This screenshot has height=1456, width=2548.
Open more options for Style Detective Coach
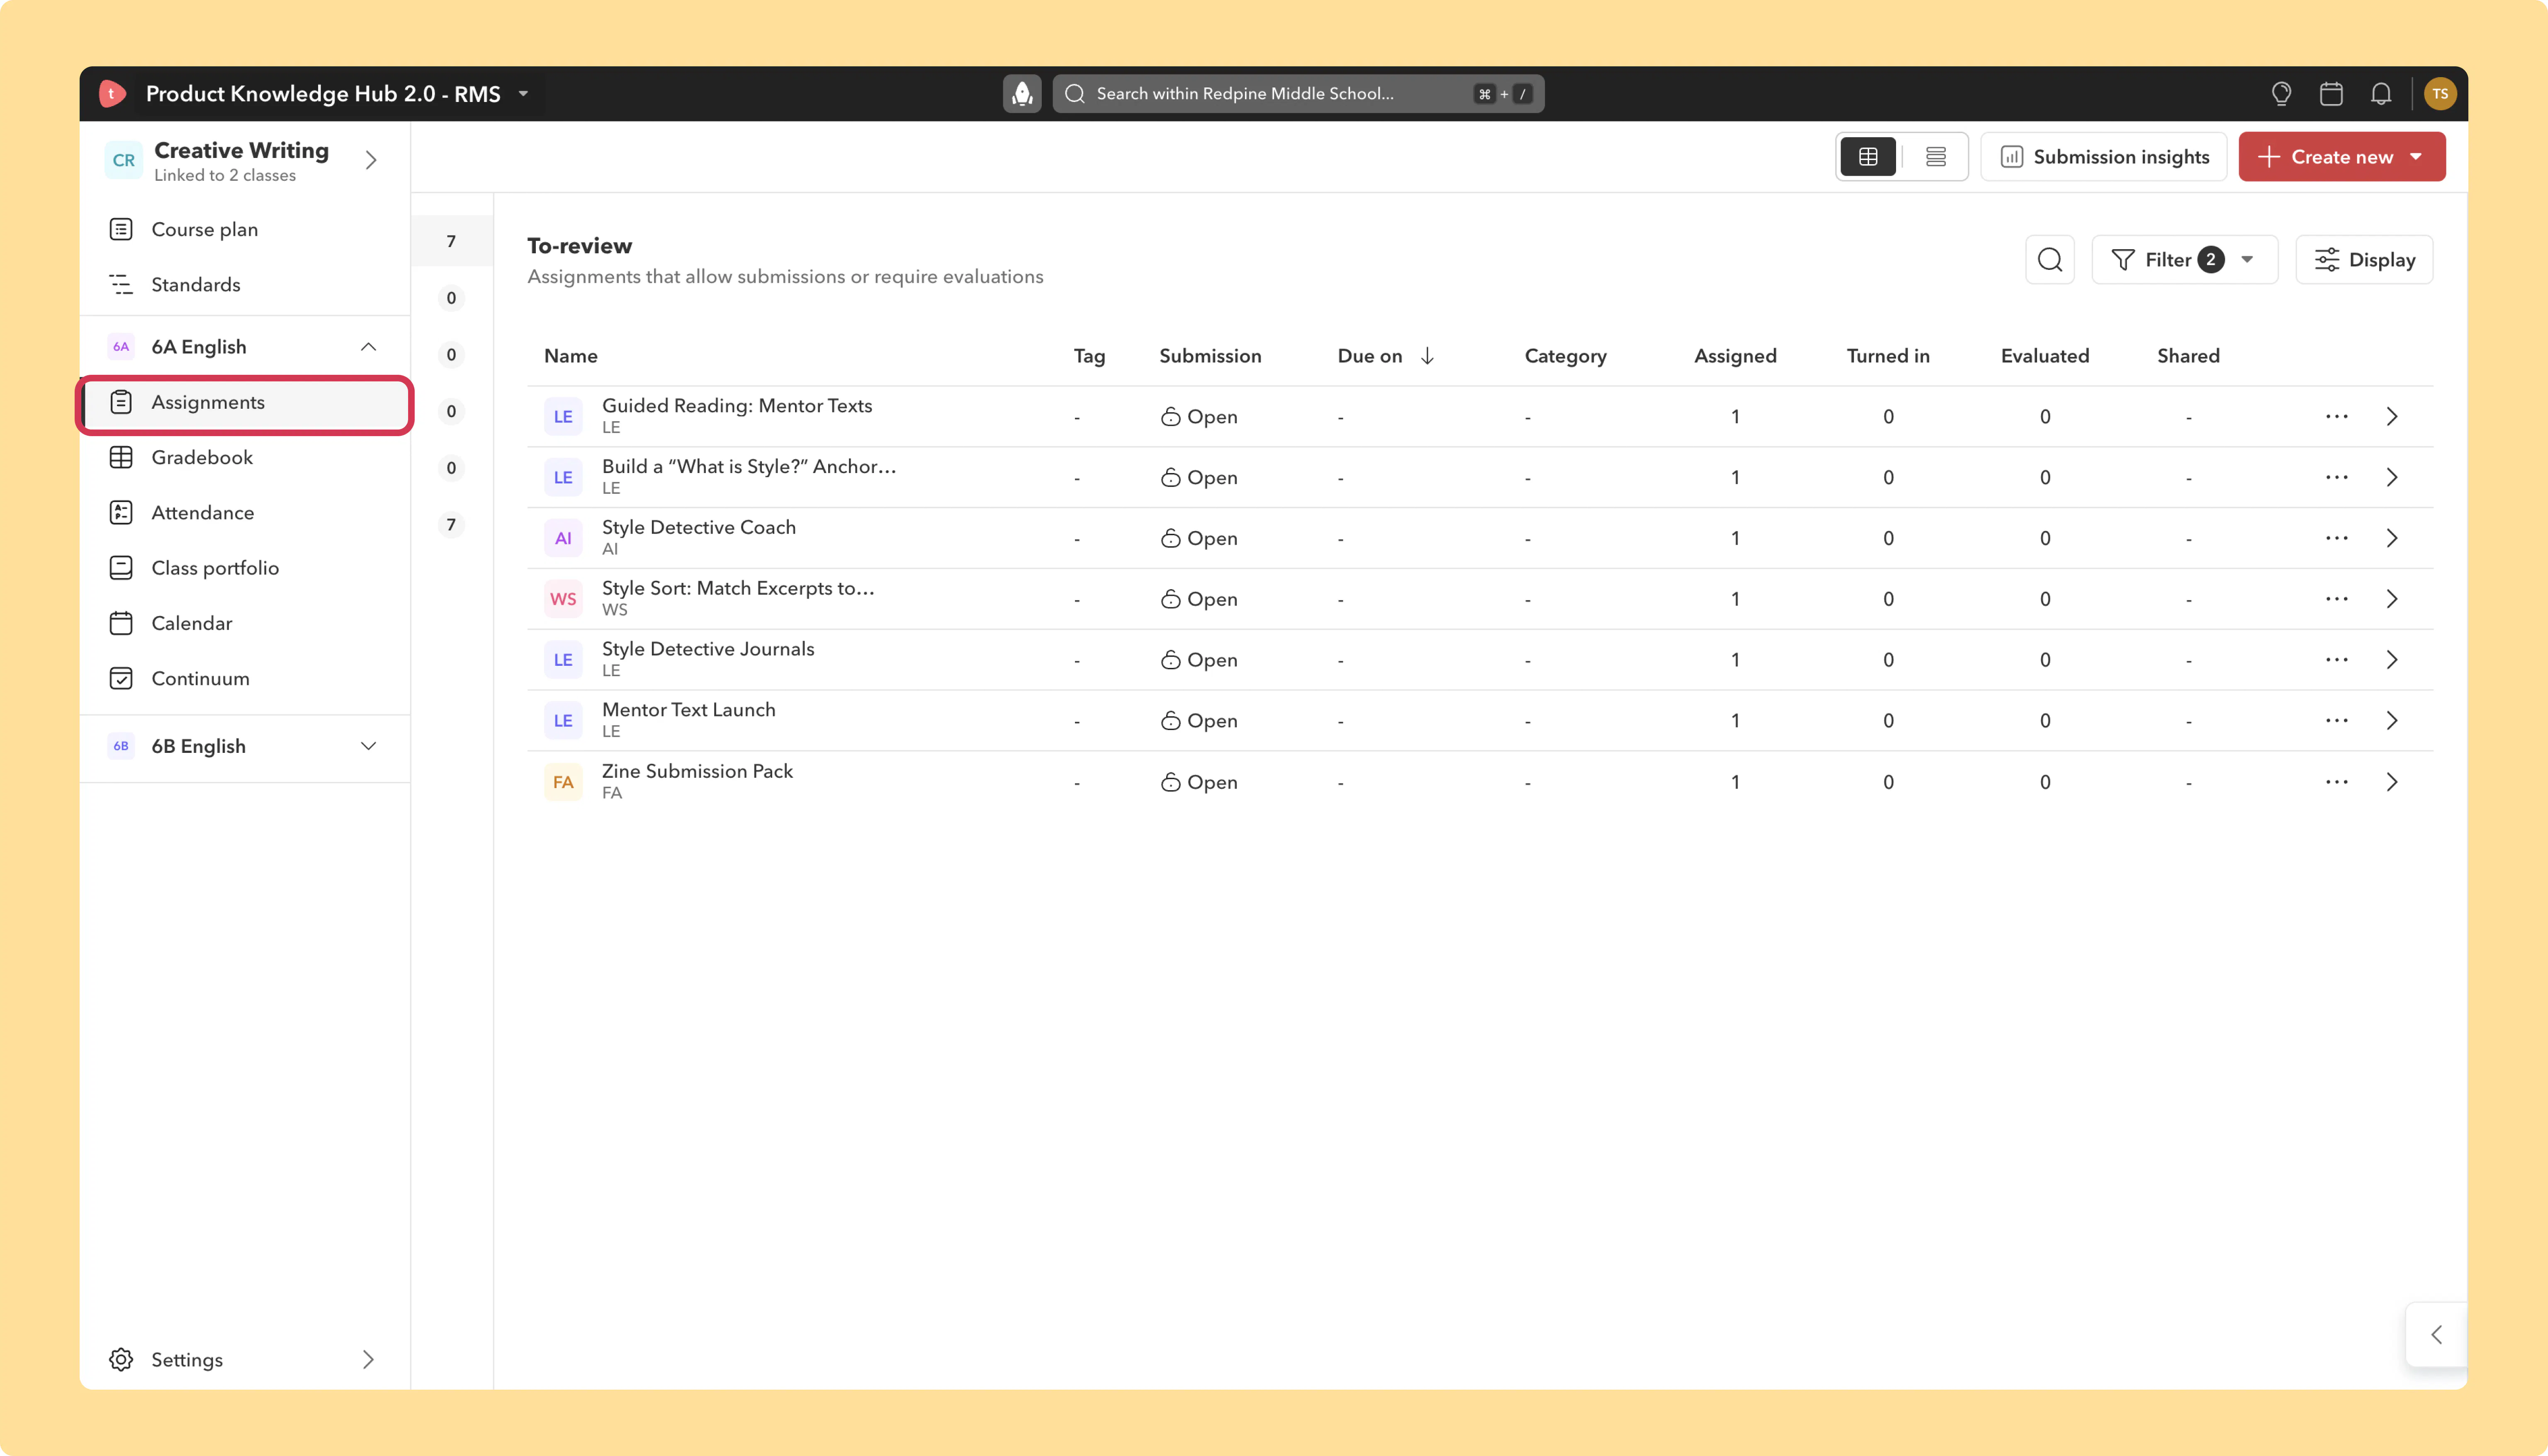2336,538
